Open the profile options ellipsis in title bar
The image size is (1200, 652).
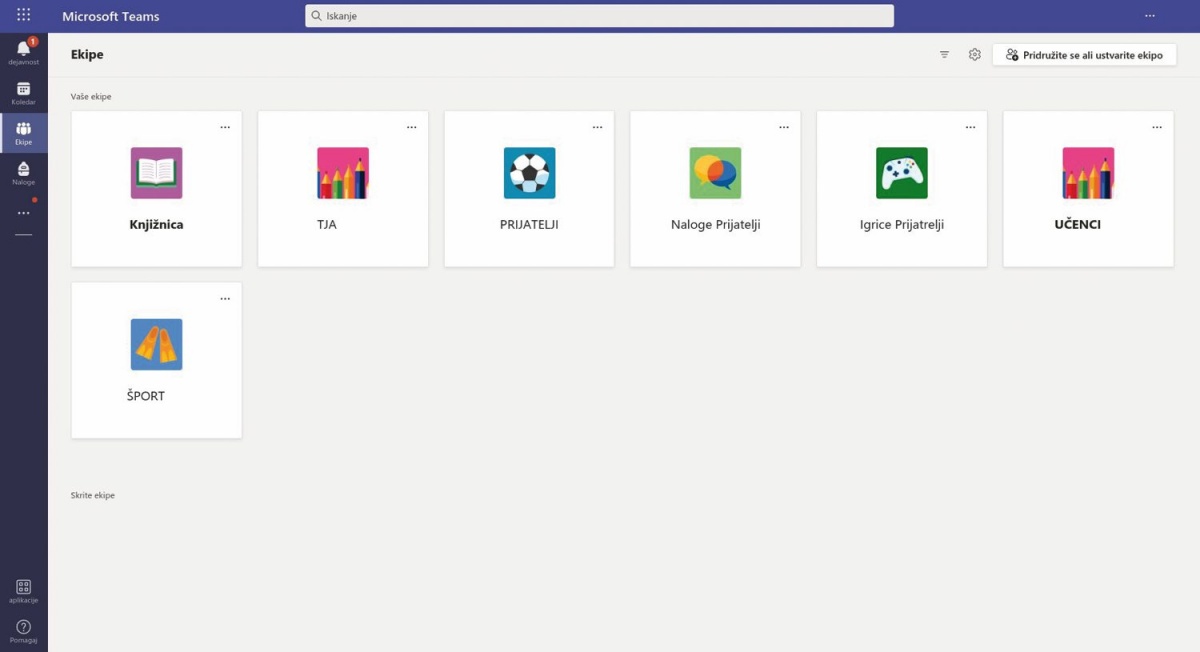(1150, 16)
